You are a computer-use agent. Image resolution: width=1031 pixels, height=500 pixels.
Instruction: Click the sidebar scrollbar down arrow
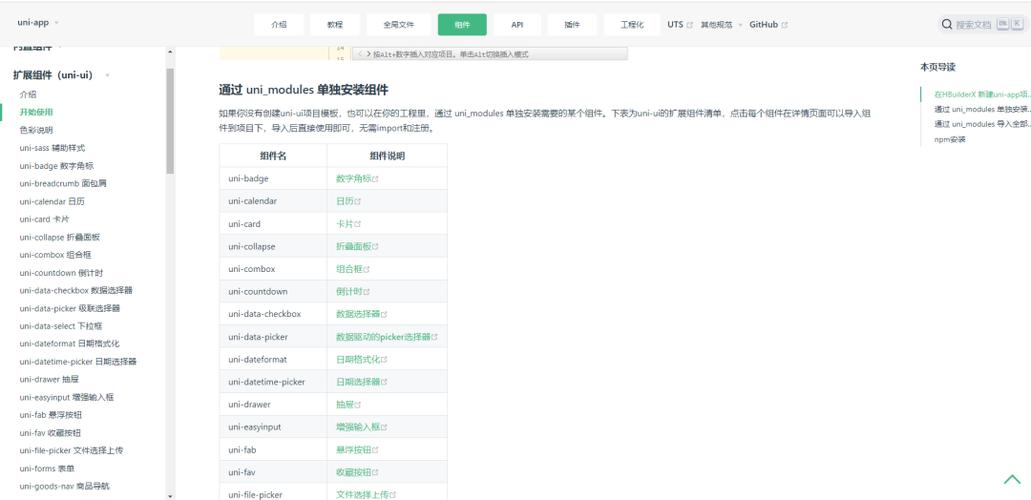click(170, 496)
